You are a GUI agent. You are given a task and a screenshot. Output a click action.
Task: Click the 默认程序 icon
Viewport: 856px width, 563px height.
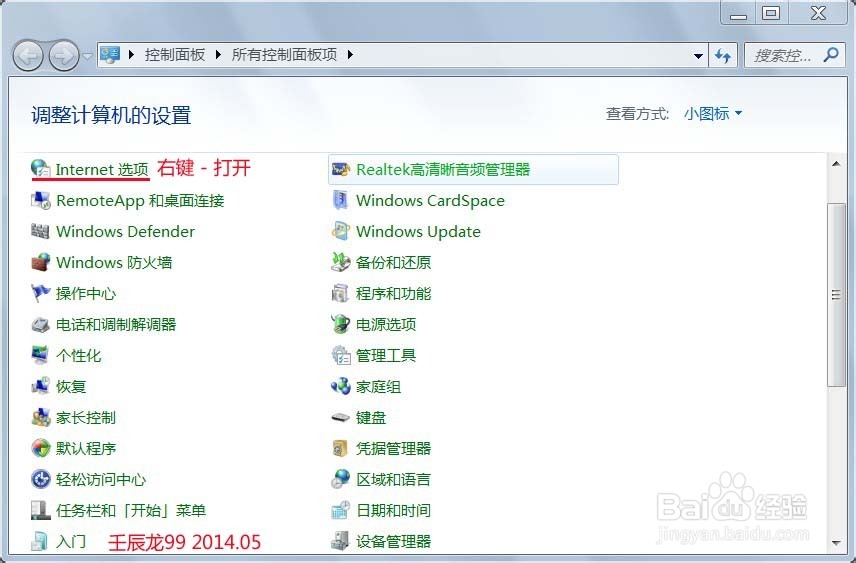[40, 448]
